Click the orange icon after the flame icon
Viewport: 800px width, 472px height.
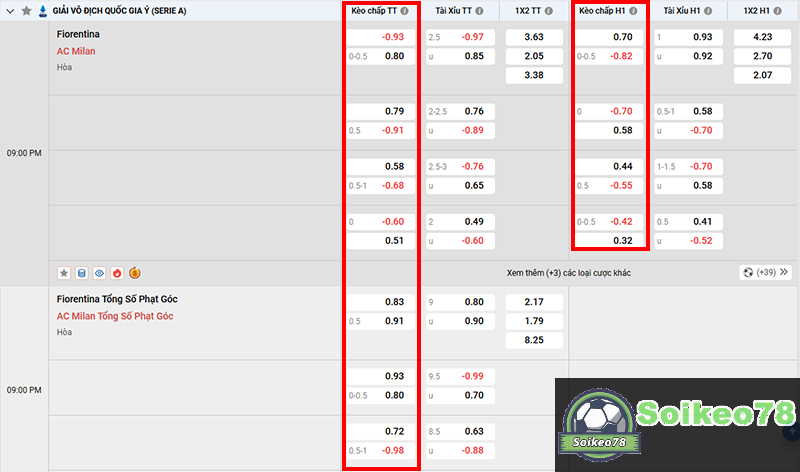(x=135, y=272)
